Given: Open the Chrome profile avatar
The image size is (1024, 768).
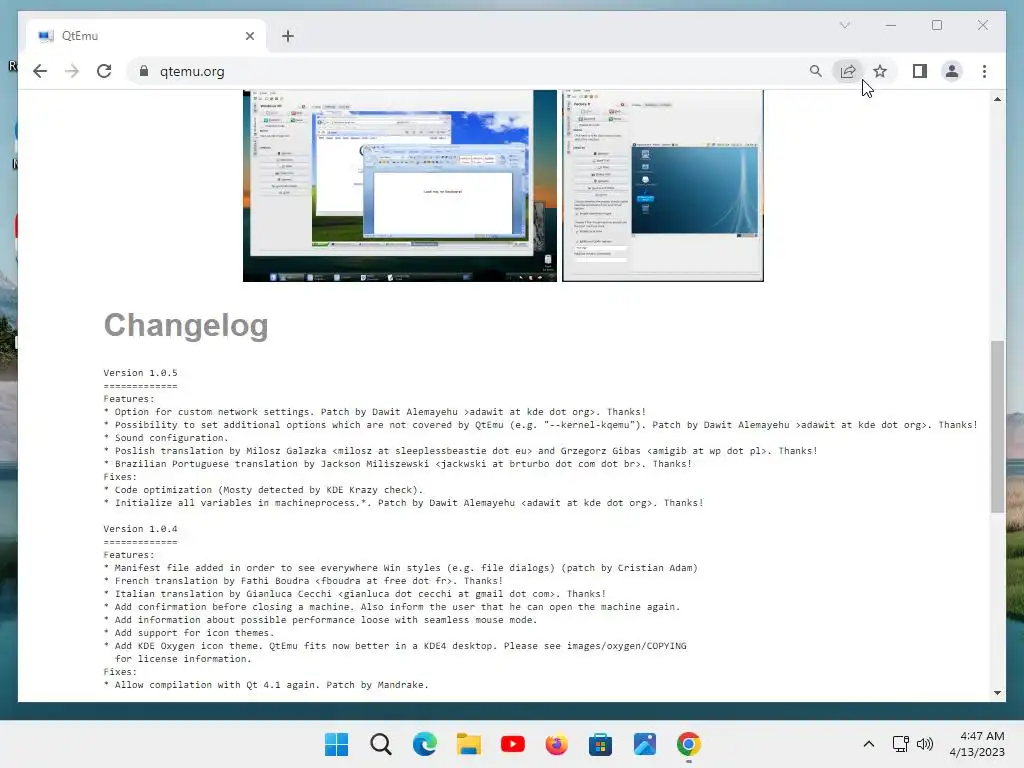Looking at the screenshot, I should pos(952,71).
